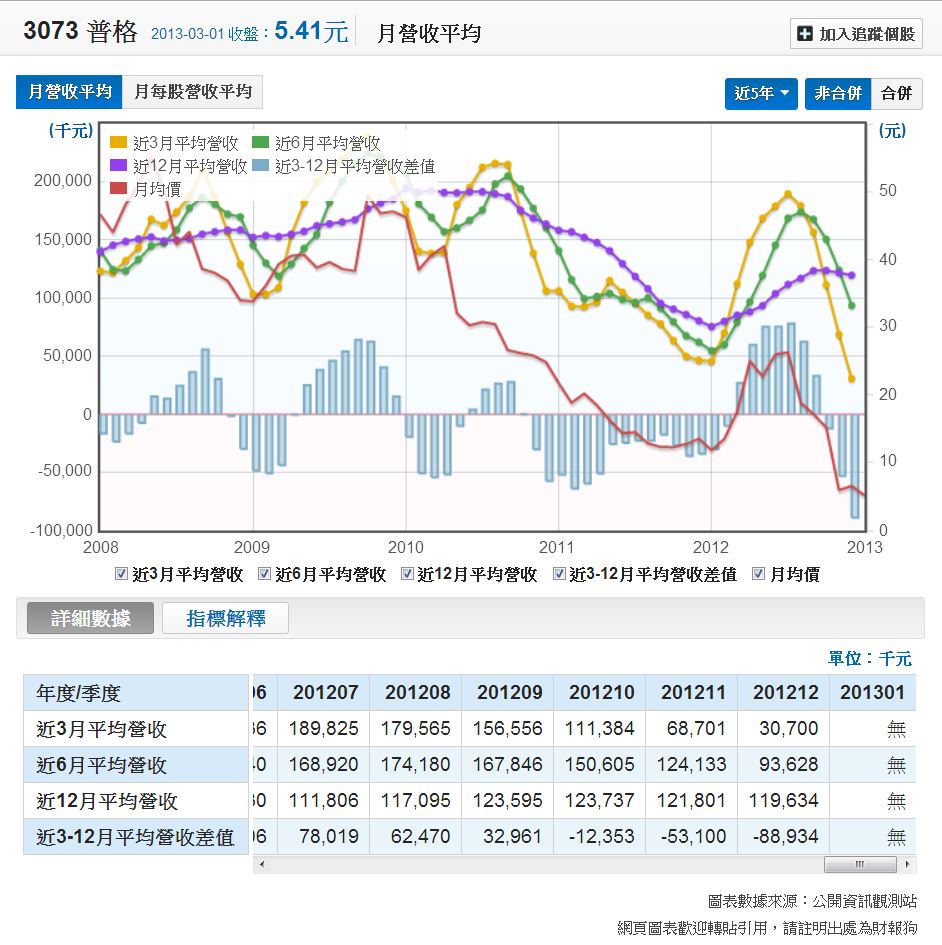Viewport: 942px width, 945px height.
Task: Click the 201208 column header
Action: 418,692
